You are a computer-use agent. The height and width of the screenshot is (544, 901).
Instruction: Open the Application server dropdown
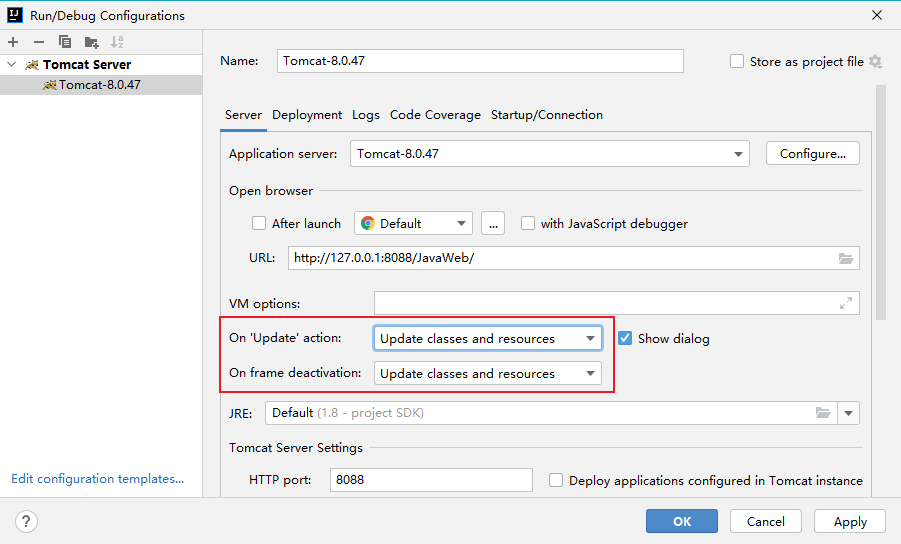click(549, 154)
